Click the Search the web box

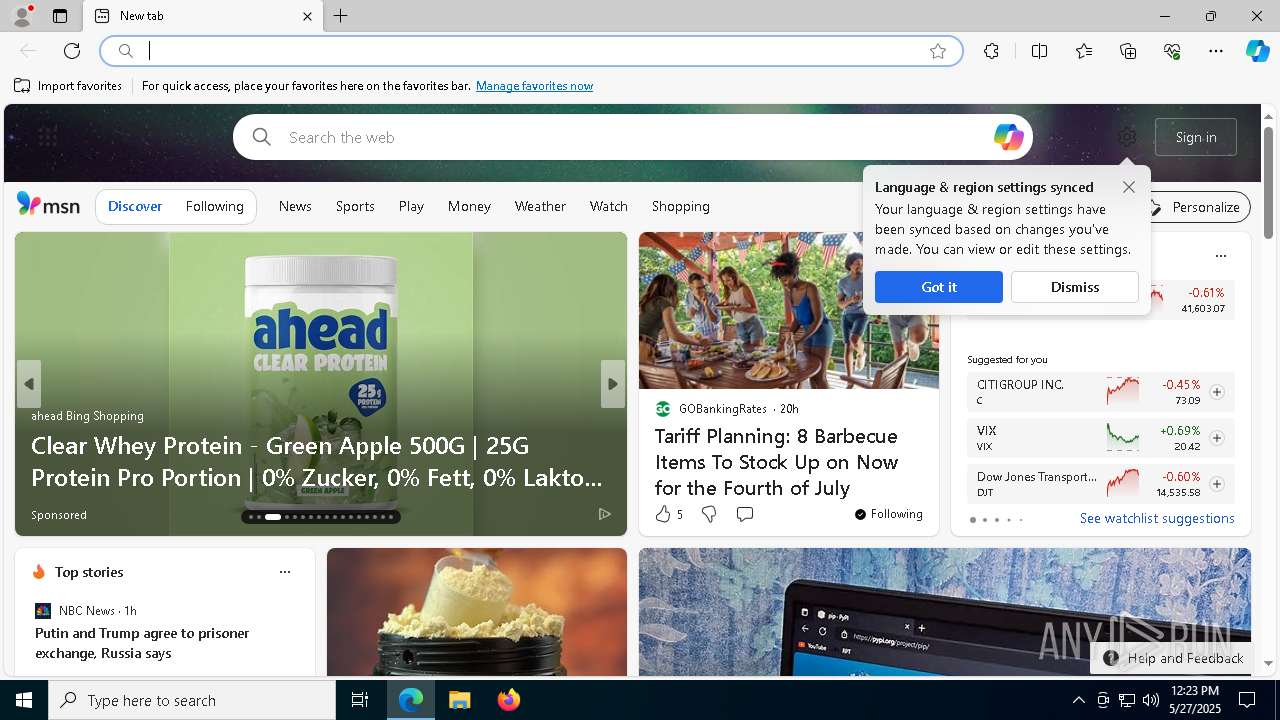(x=632, y=137)
